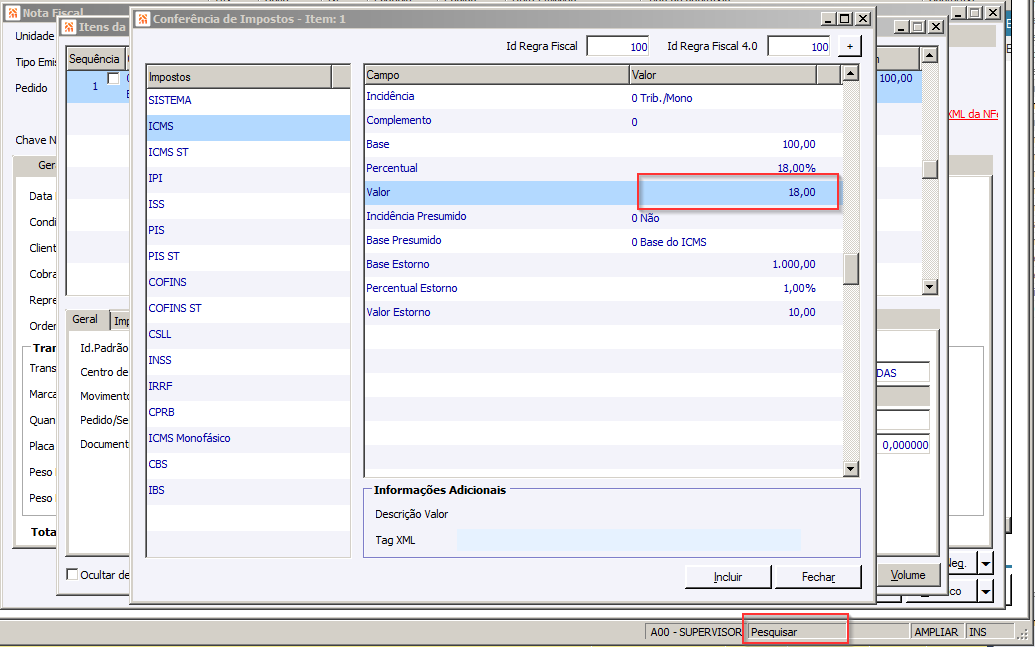1035x647 pixels.
Task: Select COFINS ST in the Impostos list
Action: coord(248,308)
